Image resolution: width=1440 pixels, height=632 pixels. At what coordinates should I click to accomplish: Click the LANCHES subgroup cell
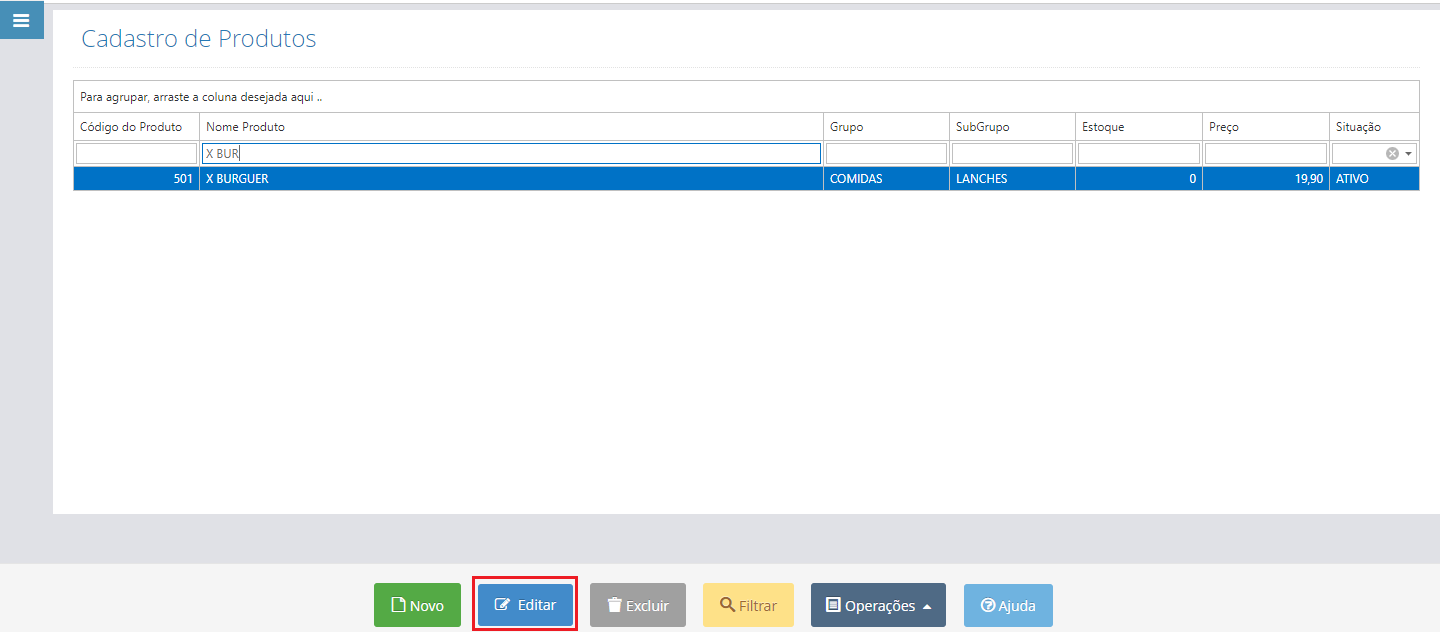tap(1012, 179)
